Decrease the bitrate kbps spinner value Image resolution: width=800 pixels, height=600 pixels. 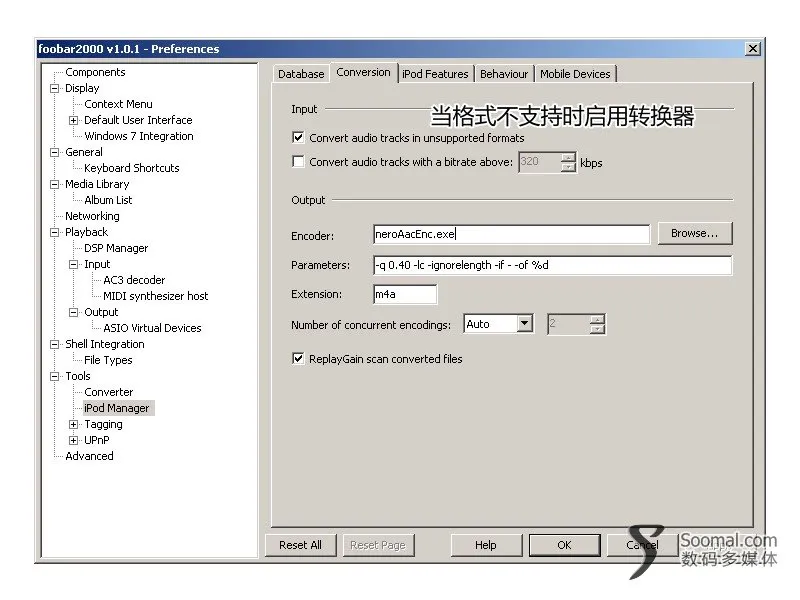pos(568,167)
